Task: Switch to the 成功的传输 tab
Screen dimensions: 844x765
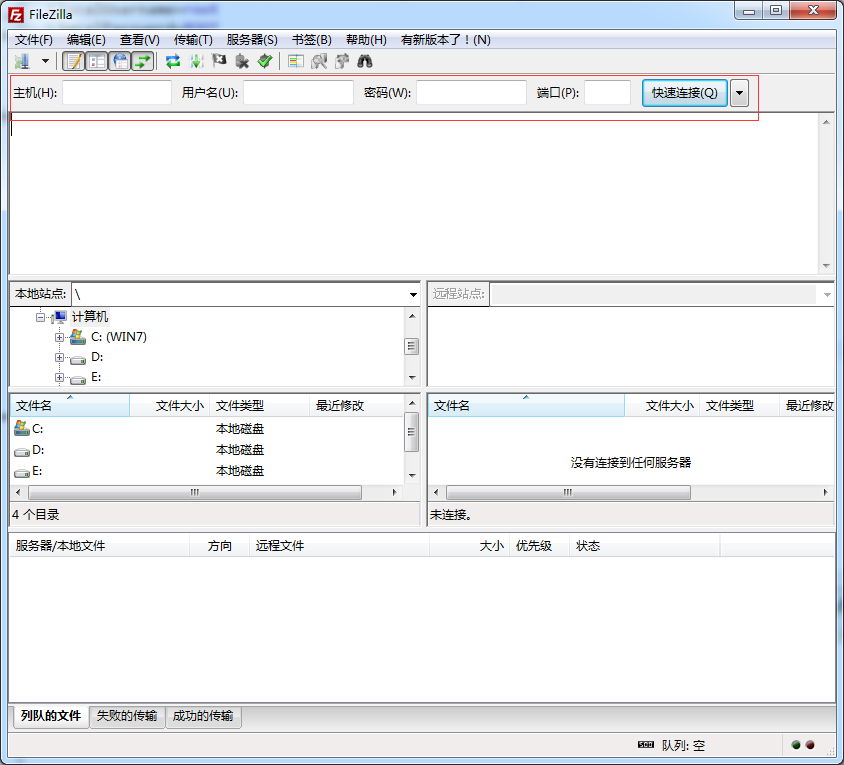Action: 203,715
